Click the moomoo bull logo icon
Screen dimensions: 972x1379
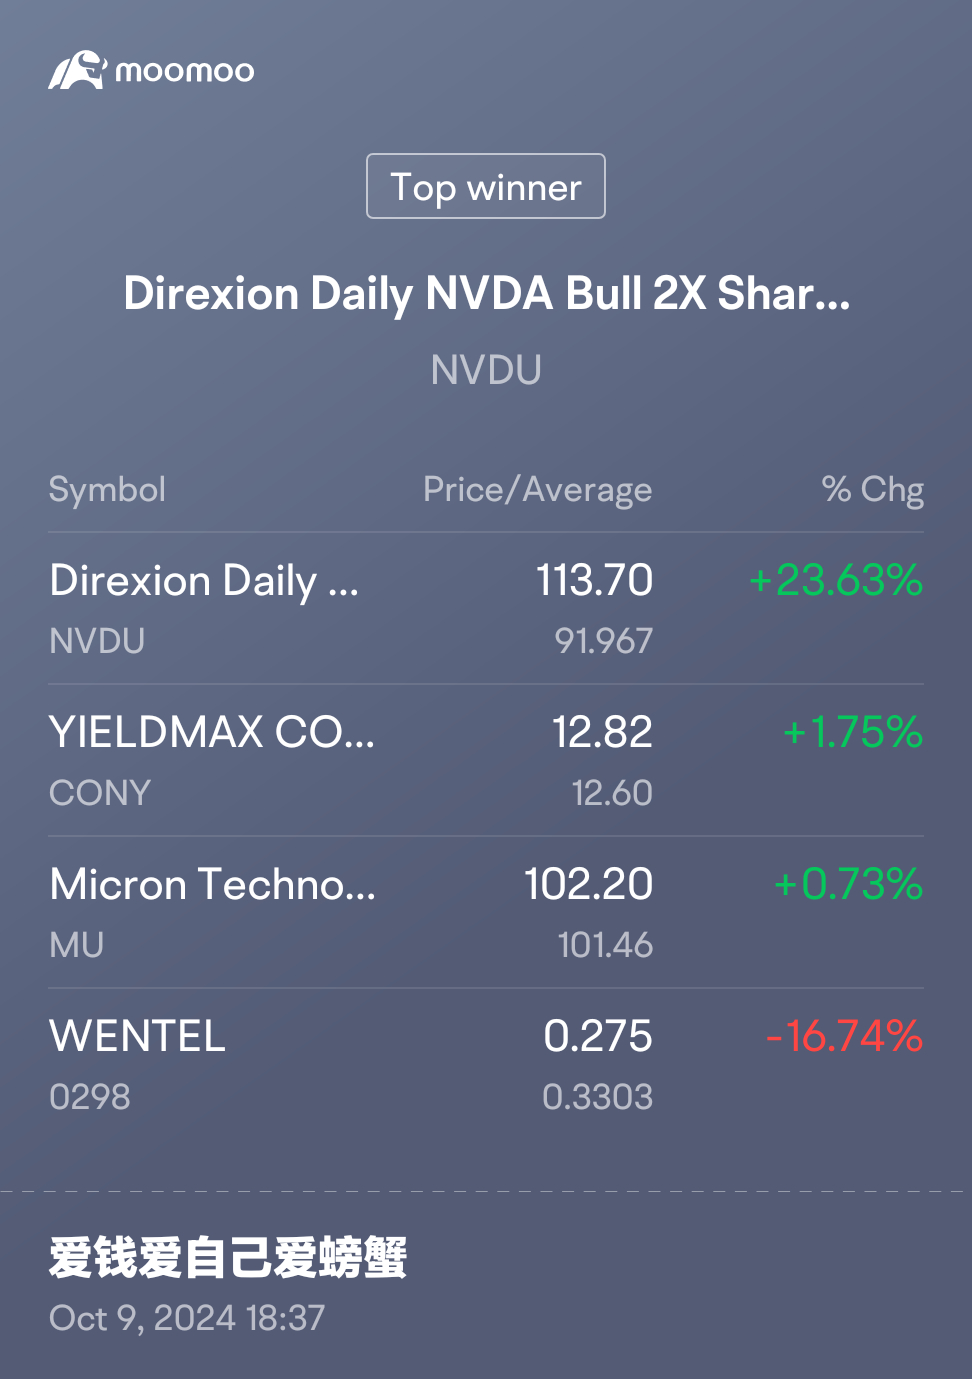pos(77,70)
